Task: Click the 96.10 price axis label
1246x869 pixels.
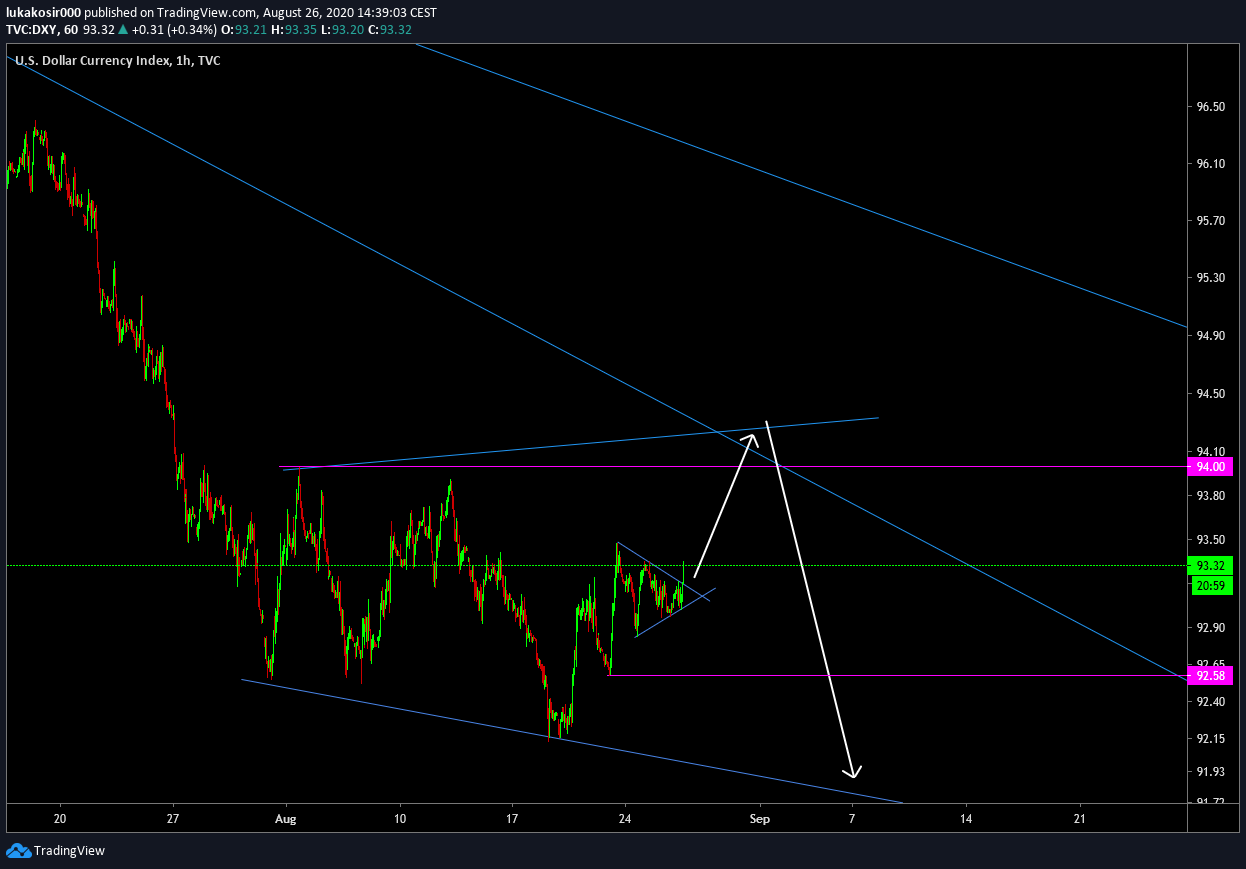Action: (1210, 163)
